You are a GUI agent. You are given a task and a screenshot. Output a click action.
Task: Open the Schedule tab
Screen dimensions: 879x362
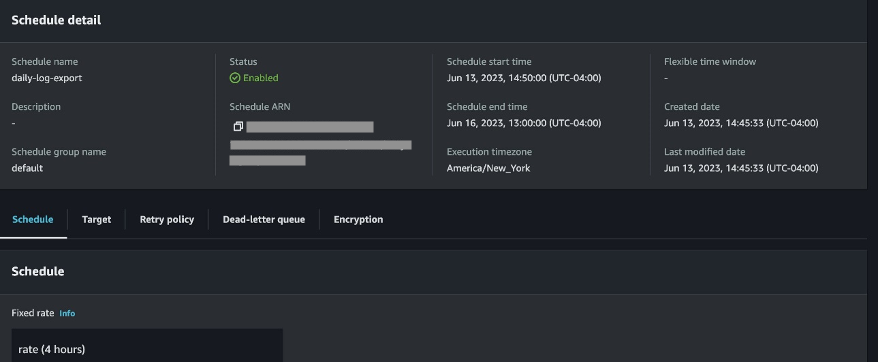point(33,220)
